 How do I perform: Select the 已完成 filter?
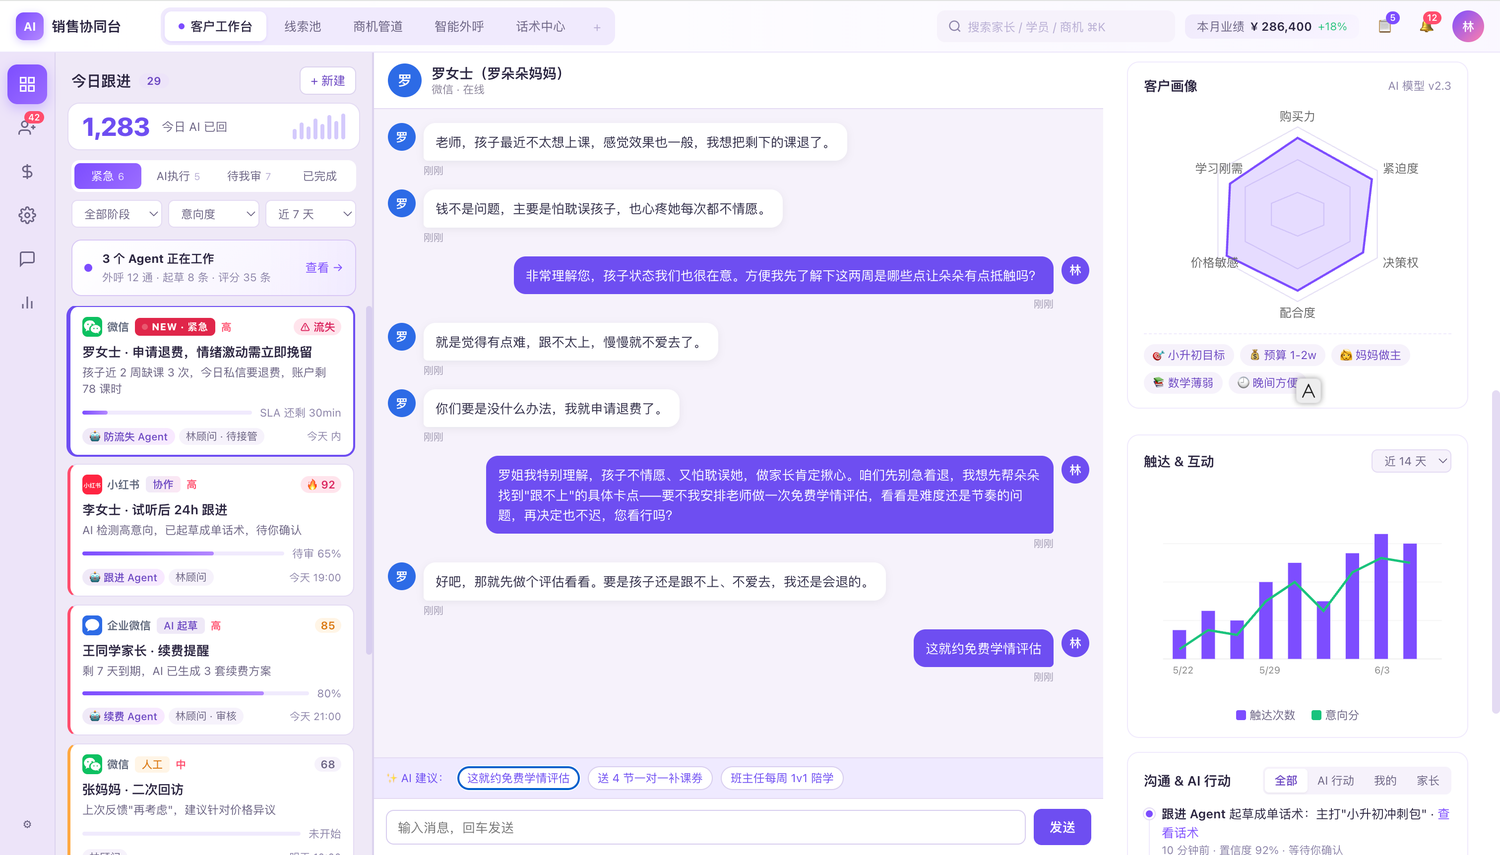(x=320, y=176)
